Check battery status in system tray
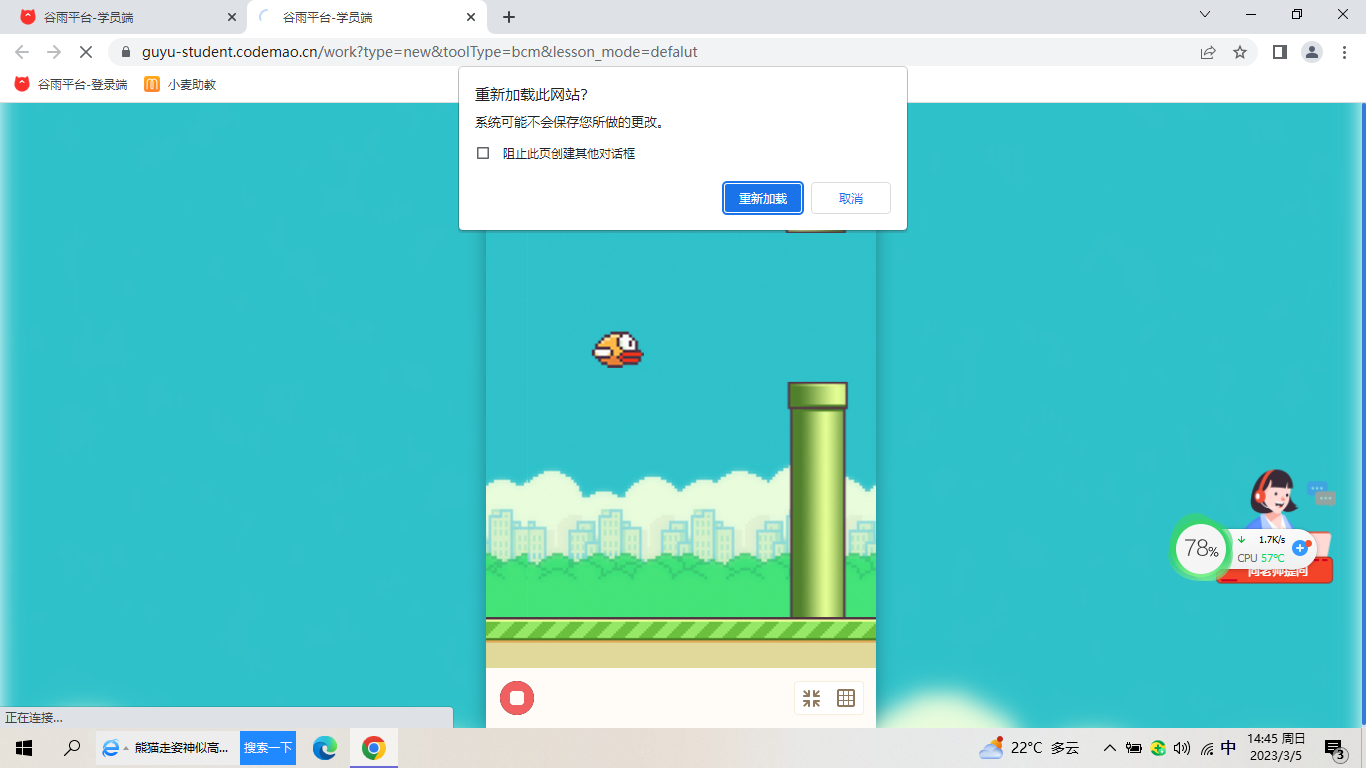Viewport: 1366px width, 768px height. (x=1134, y=748)
